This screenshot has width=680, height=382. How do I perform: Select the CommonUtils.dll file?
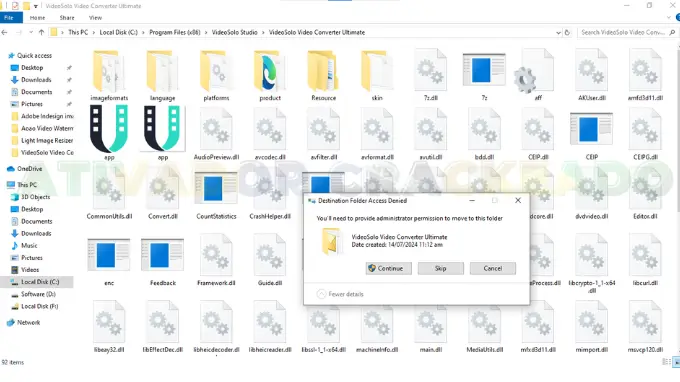click(109, 194)
